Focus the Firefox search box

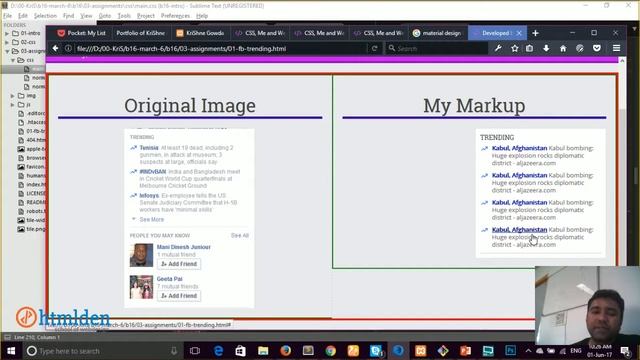click(437, 49)
